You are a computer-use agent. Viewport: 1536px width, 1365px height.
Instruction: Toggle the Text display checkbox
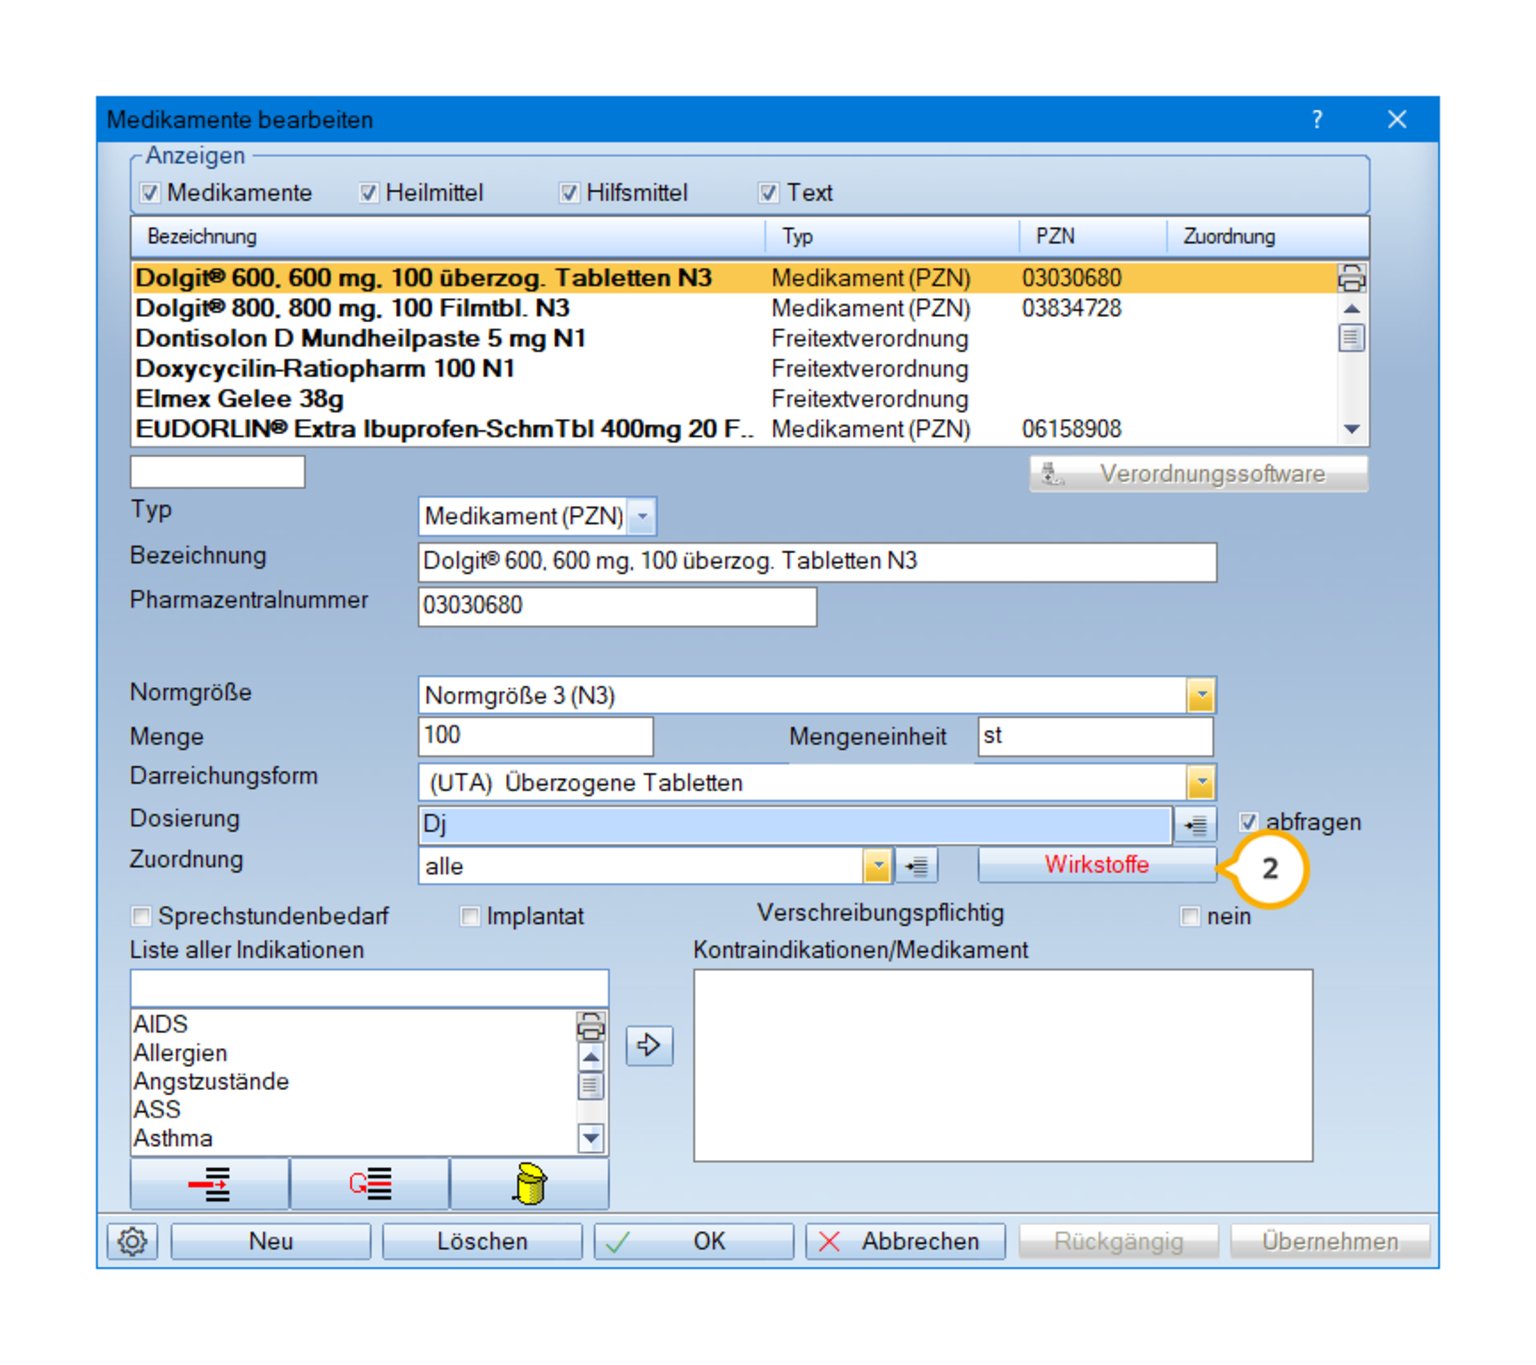(x=768, y=193)
